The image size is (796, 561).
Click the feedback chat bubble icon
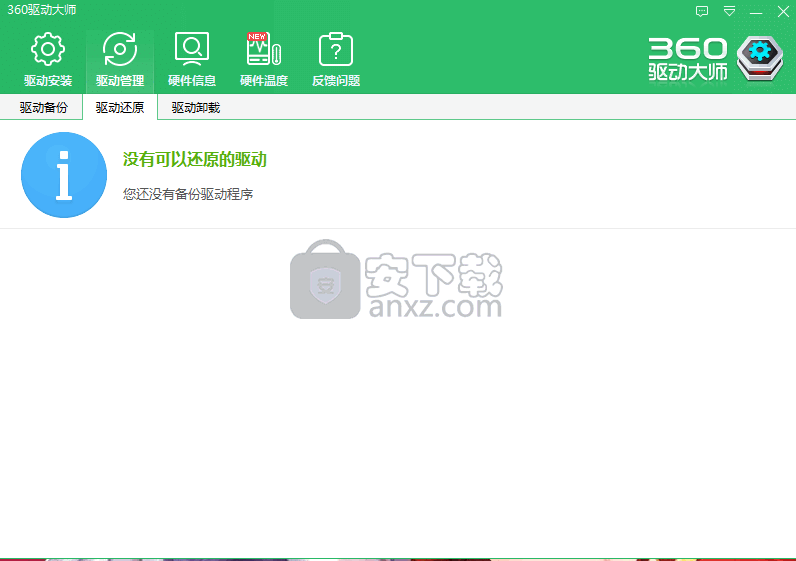click(702, 11)
